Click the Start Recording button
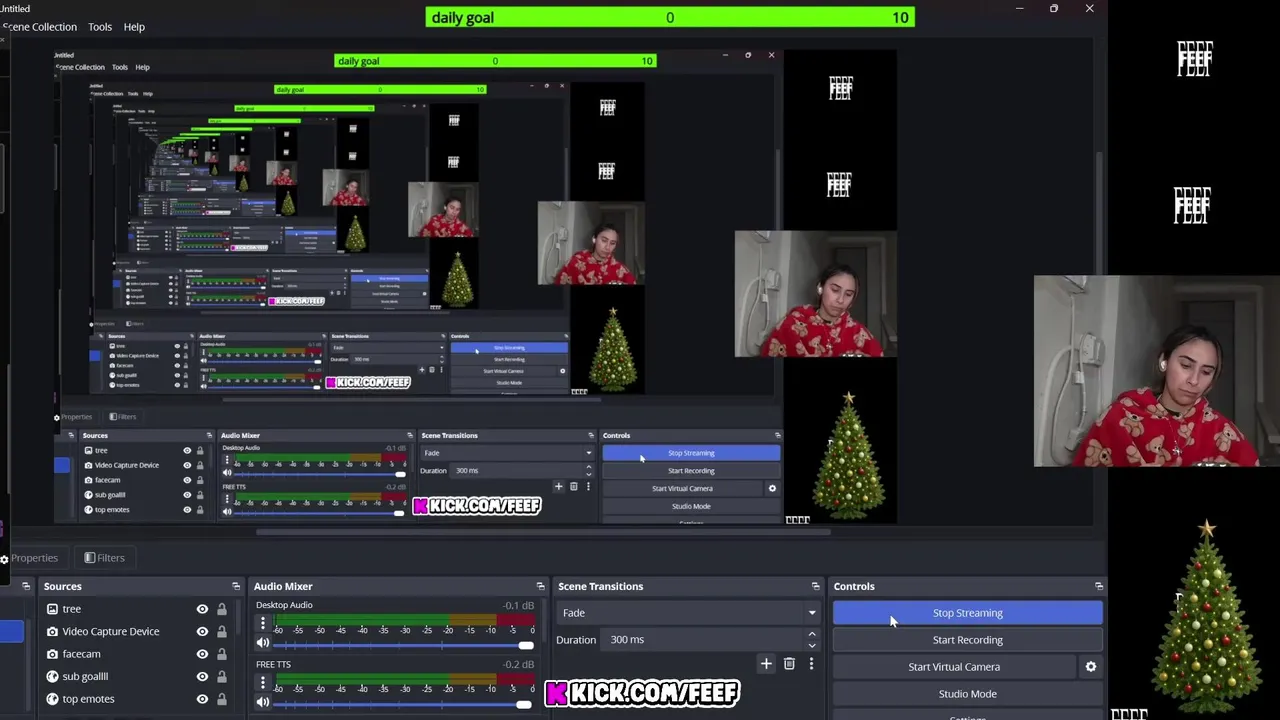Screen dimensions: 1280x720 pyautogui.click(x=967, y=640)
